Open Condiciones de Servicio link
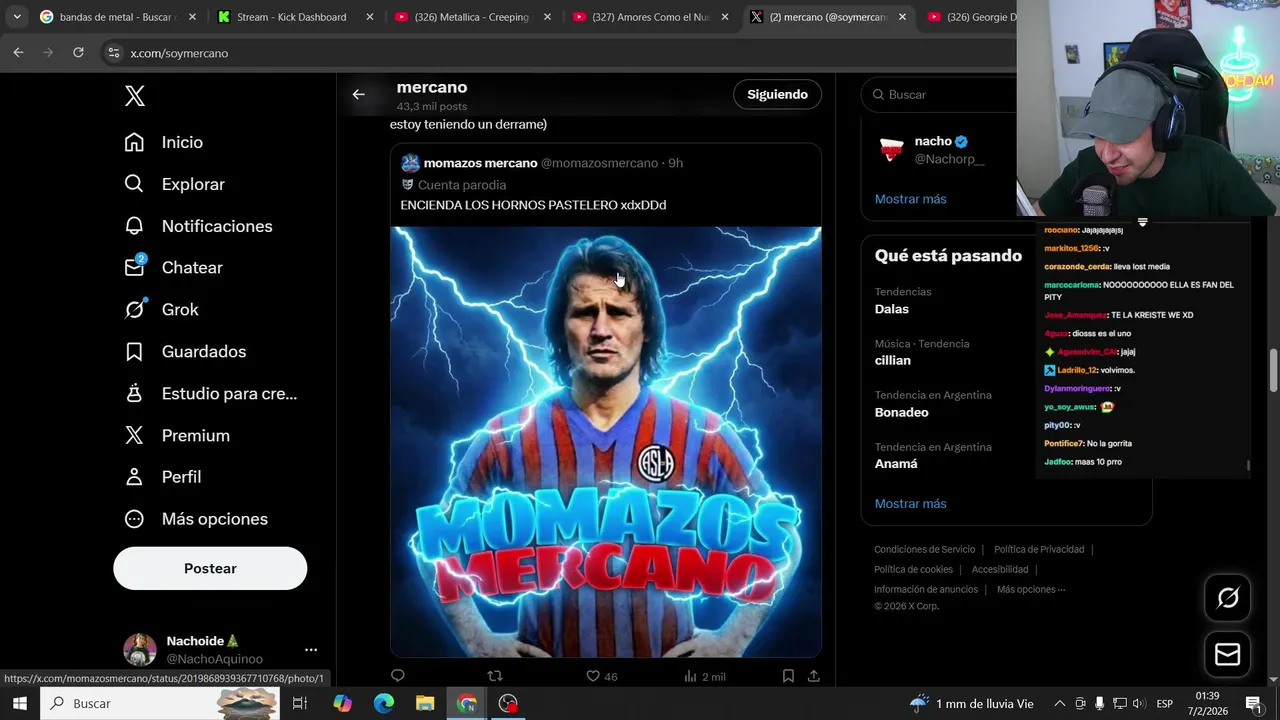Image resolution: width=1280 pixels, height=720 pixels. click(924, 549)
